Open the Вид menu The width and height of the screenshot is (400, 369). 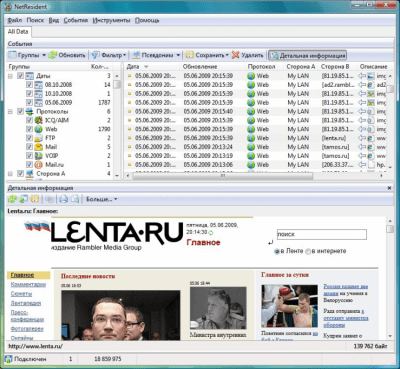point(54,20)
